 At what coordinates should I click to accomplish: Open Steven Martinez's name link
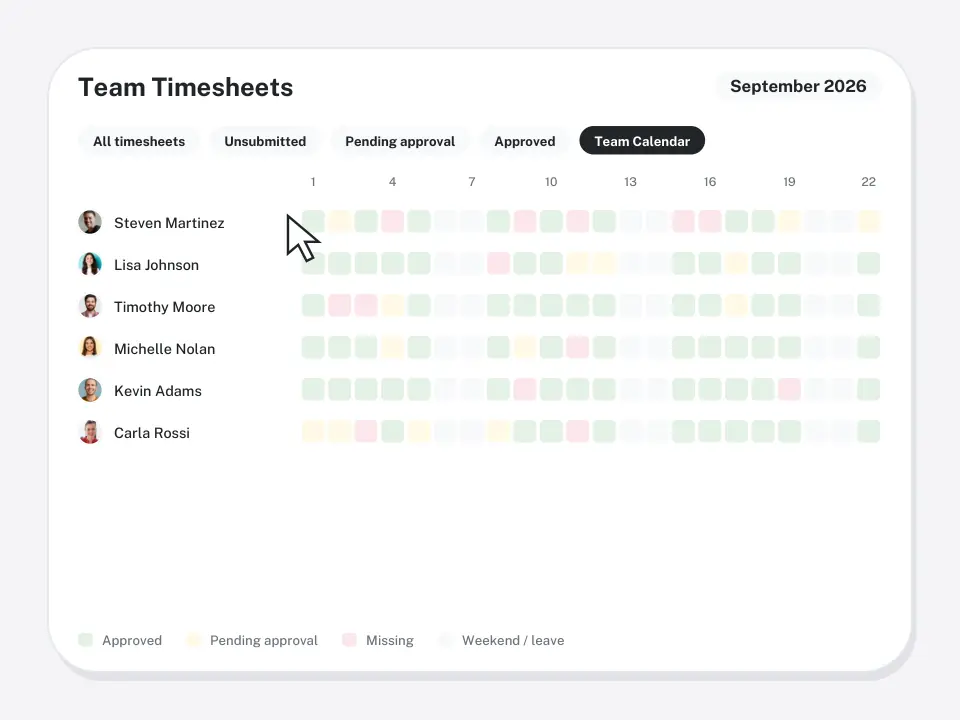tap(169, 223)
